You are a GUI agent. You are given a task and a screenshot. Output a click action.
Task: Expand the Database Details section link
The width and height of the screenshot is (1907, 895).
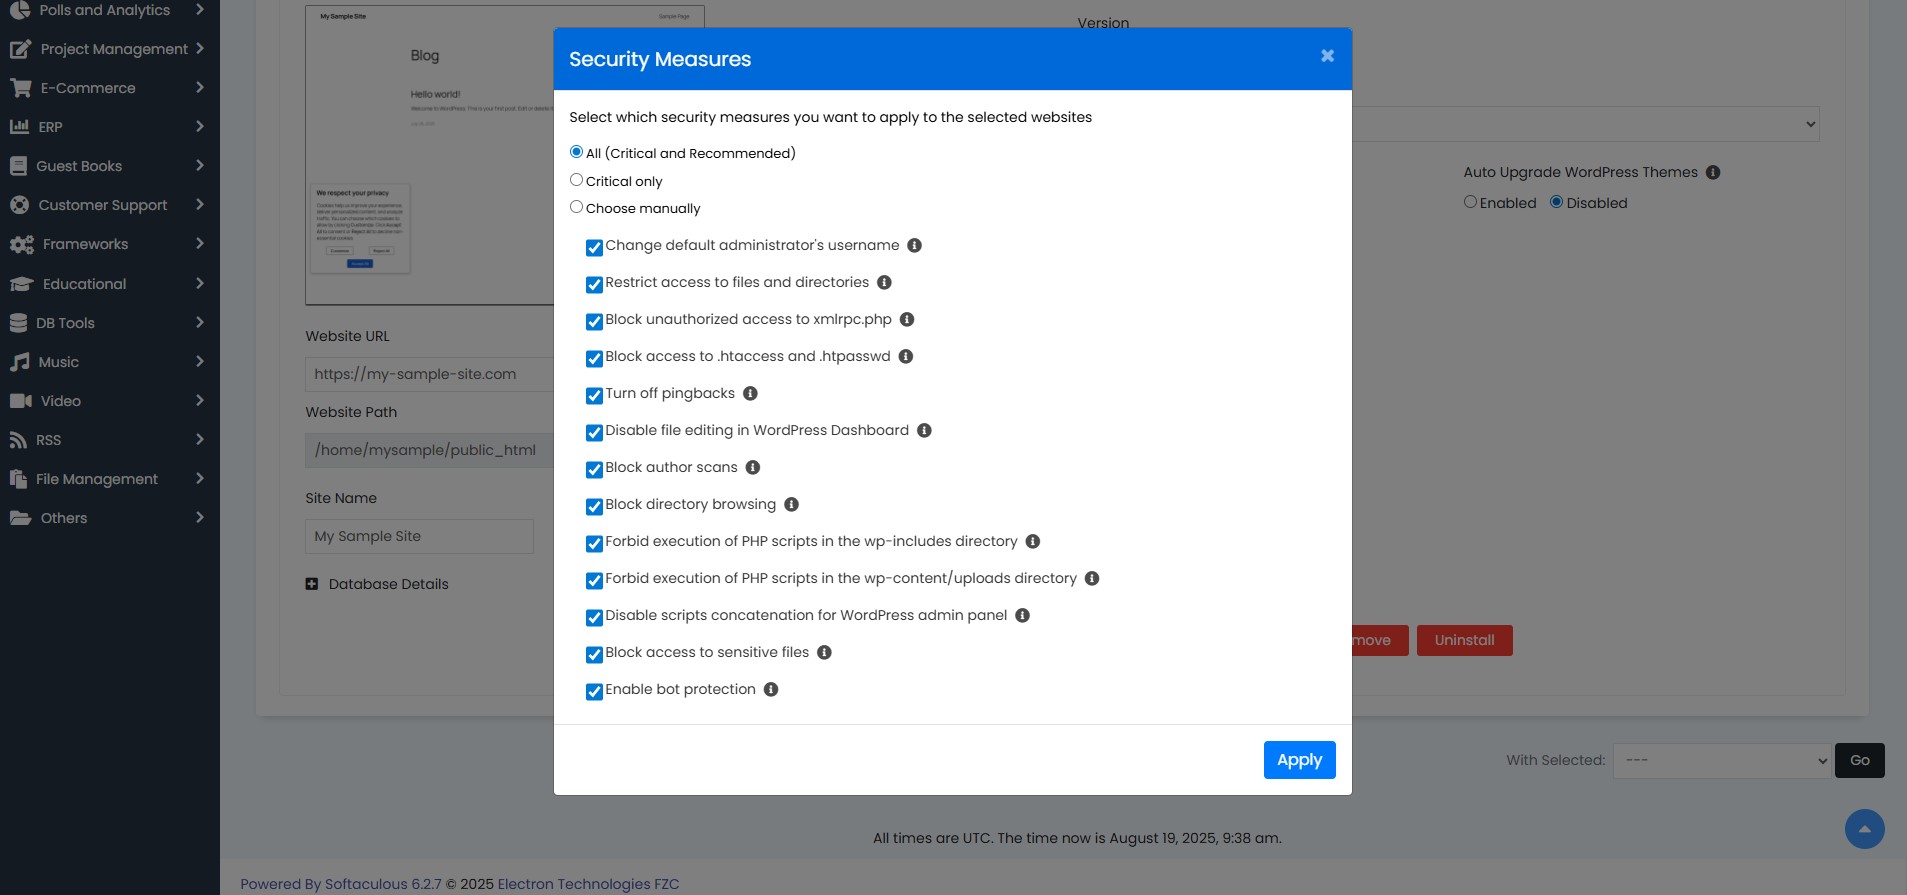coord(388,584)
